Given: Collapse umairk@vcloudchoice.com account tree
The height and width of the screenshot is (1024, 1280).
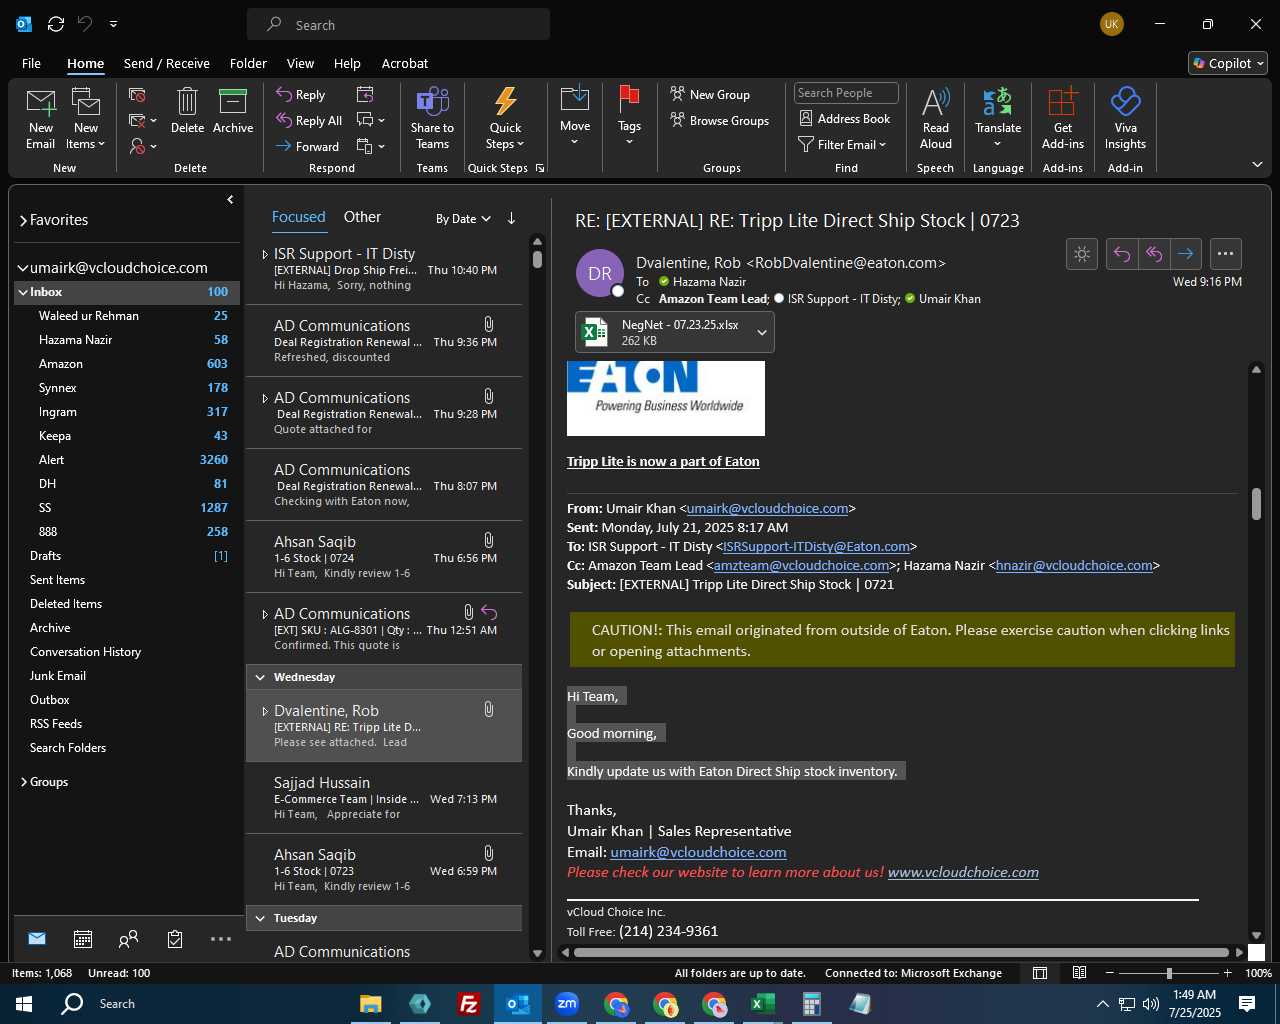Looking at the screenshot, I should (22, 268).
